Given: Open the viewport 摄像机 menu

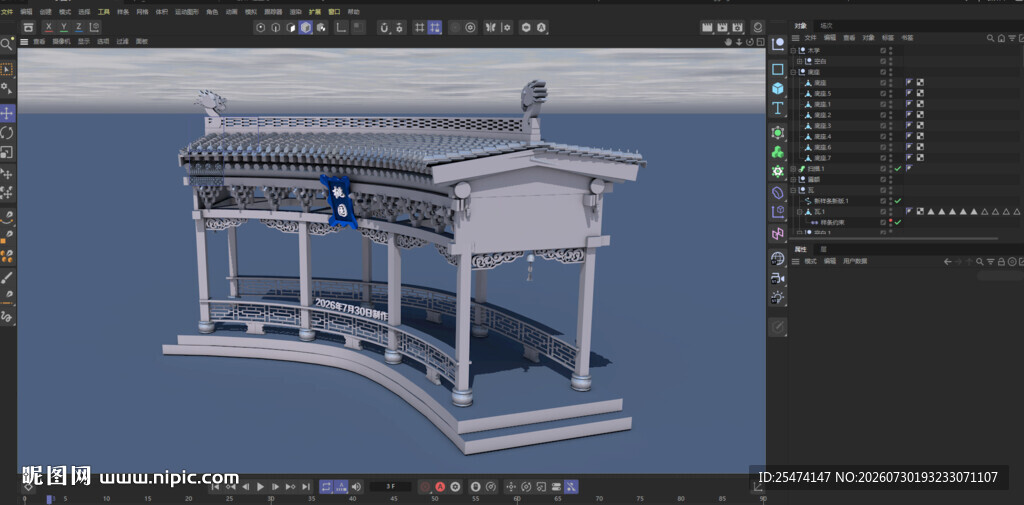Looking at the screenshot, I should pyautogui.click(x=61, y=41).
